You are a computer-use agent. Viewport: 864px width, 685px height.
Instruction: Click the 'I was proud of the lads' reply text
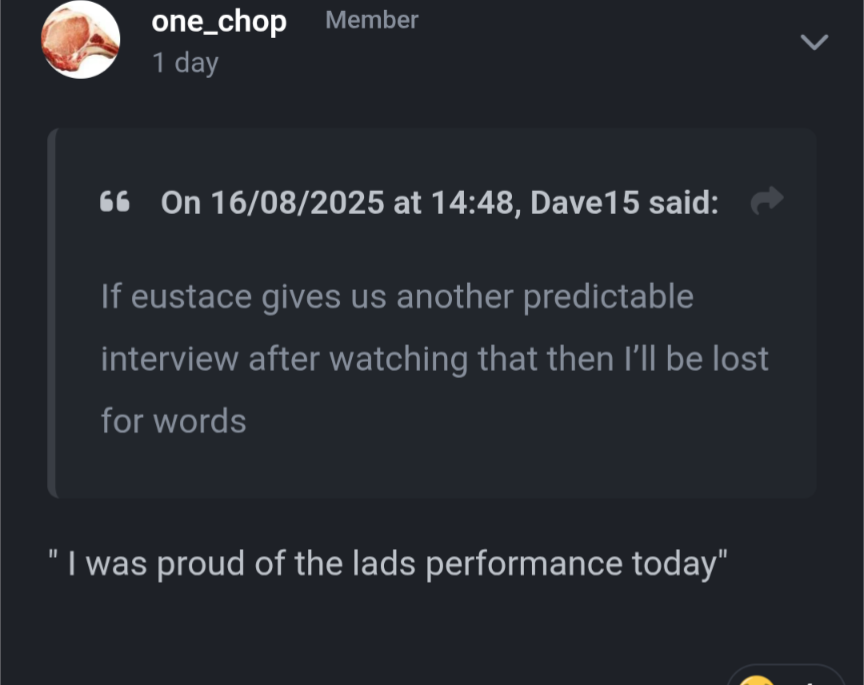tap(241, 564)
